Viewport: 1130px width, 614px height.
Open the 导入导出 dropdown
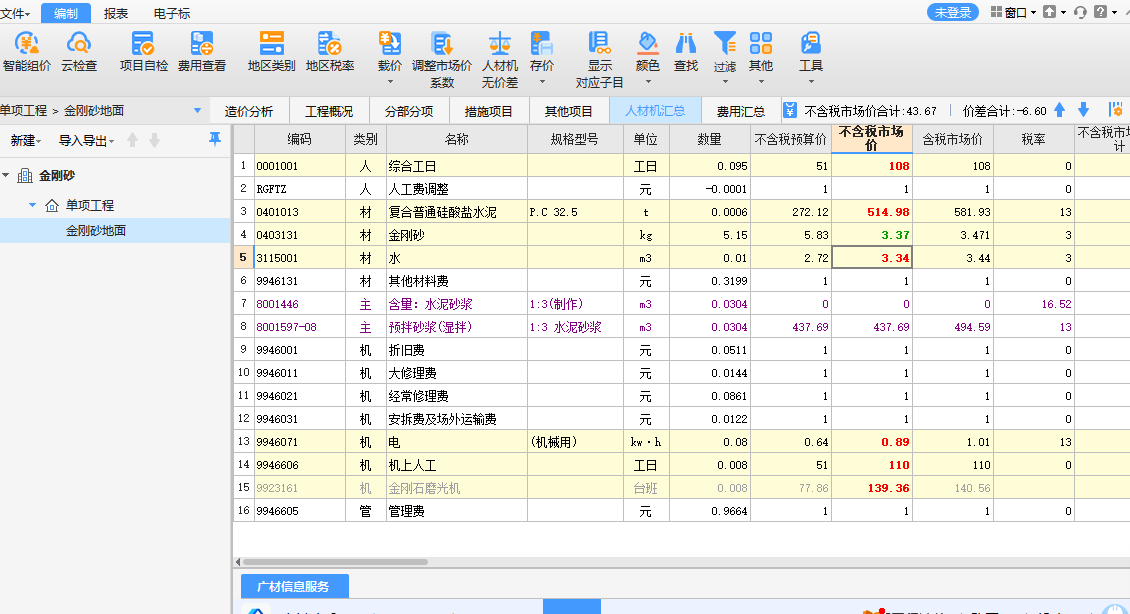(86, 141)
